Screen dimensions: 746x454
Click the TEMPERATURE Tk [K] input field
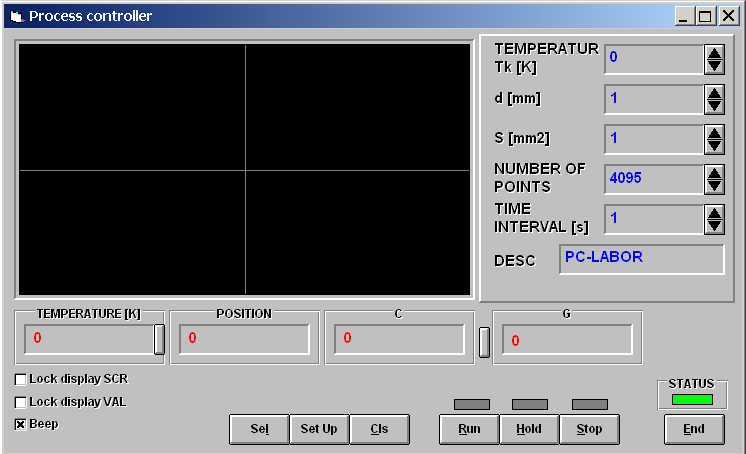click(654, 59)
